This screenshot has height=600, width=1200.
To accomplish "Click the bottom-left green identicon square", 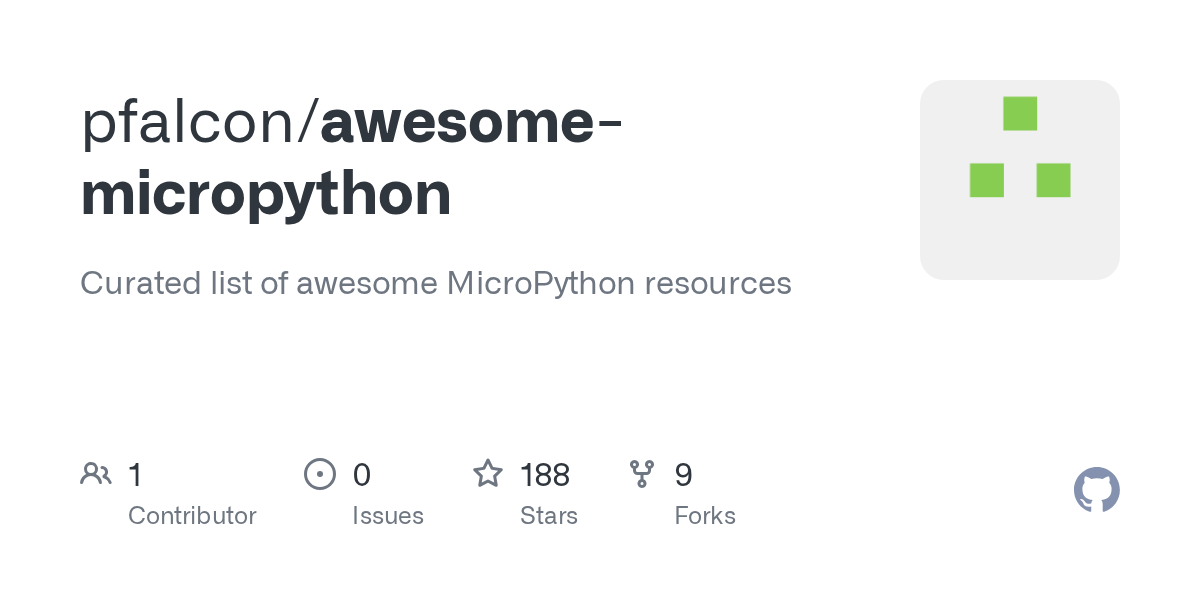I will (x=987, y=181).
